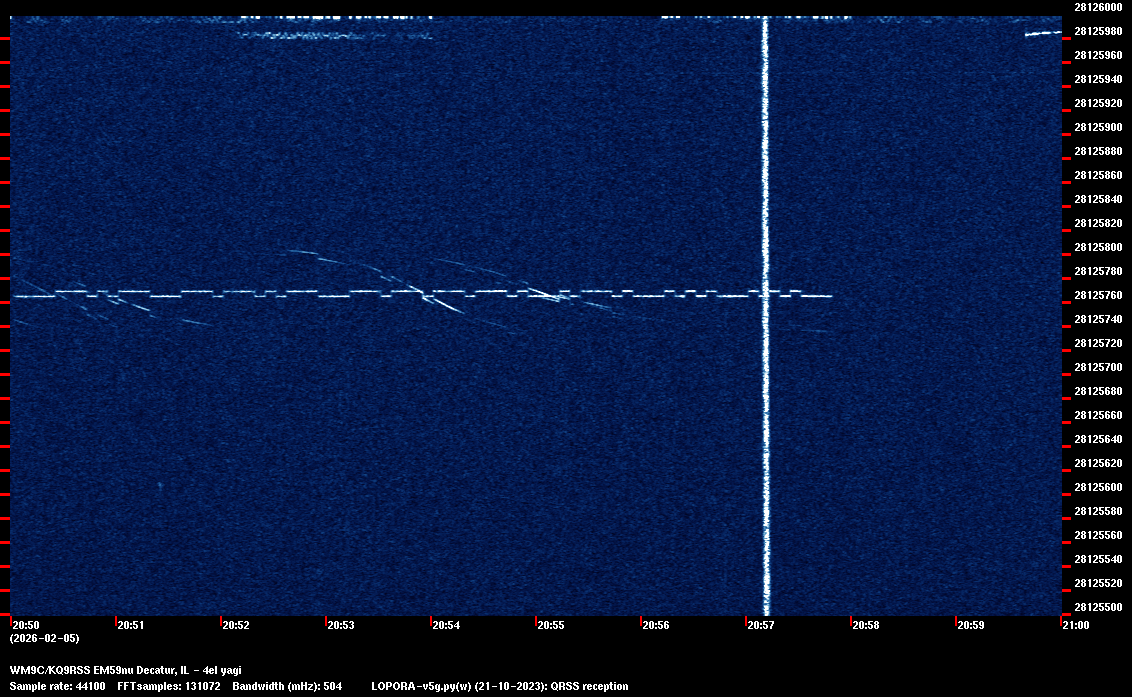Click the 28125900 frequency label

tap(1097, 127)
